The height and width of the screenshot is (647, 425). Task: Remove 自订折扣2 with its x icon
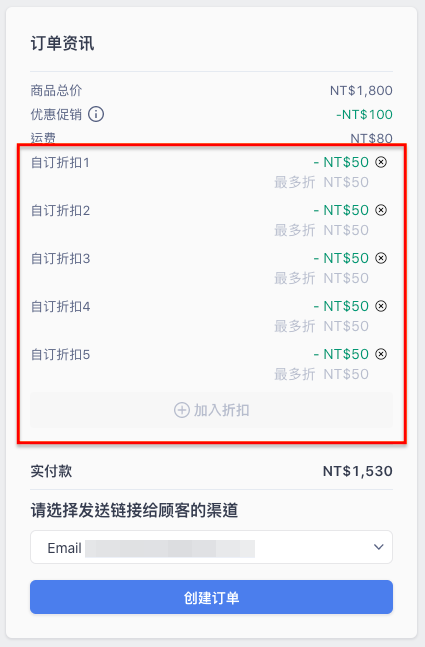pos(381,210)
